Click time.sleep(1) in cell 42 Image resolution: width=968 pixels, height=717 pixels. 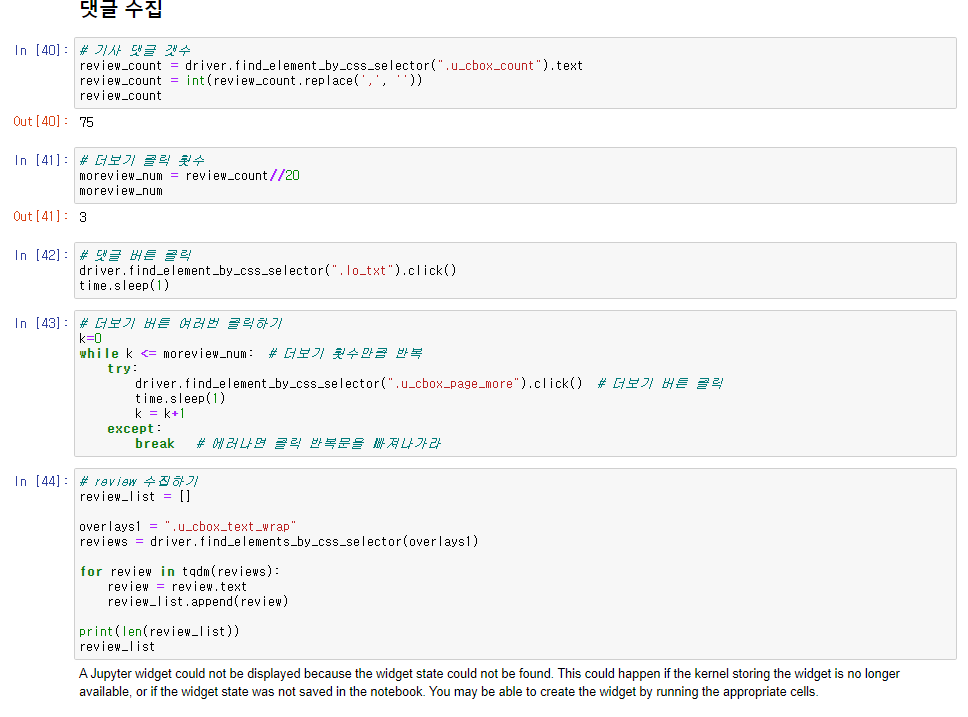pyautogui.click(x=124, y=286)
